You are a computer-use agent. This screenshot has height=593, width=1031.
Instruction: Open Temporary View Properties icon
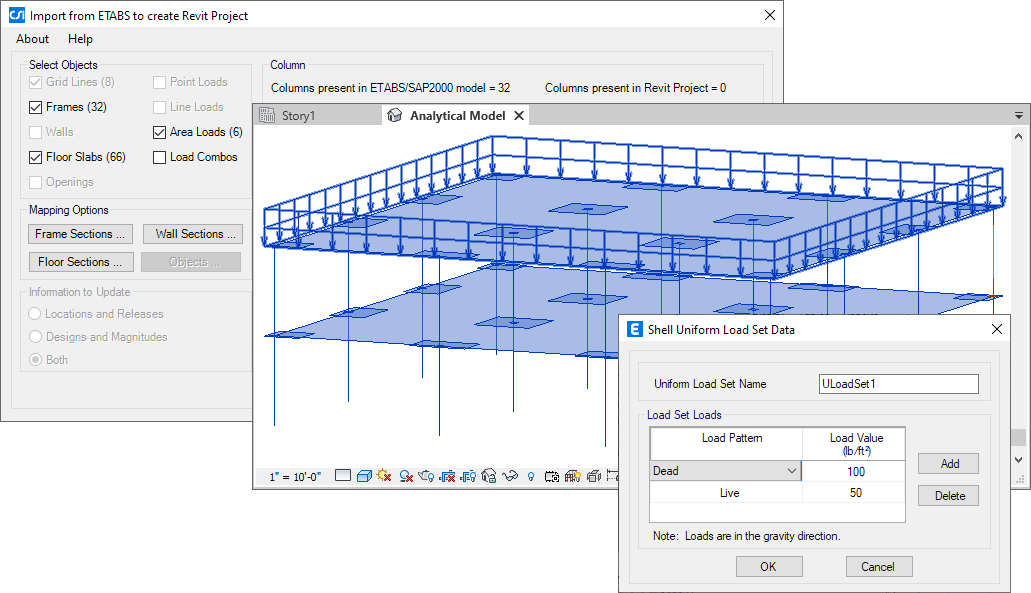click(x=552, y=476)
